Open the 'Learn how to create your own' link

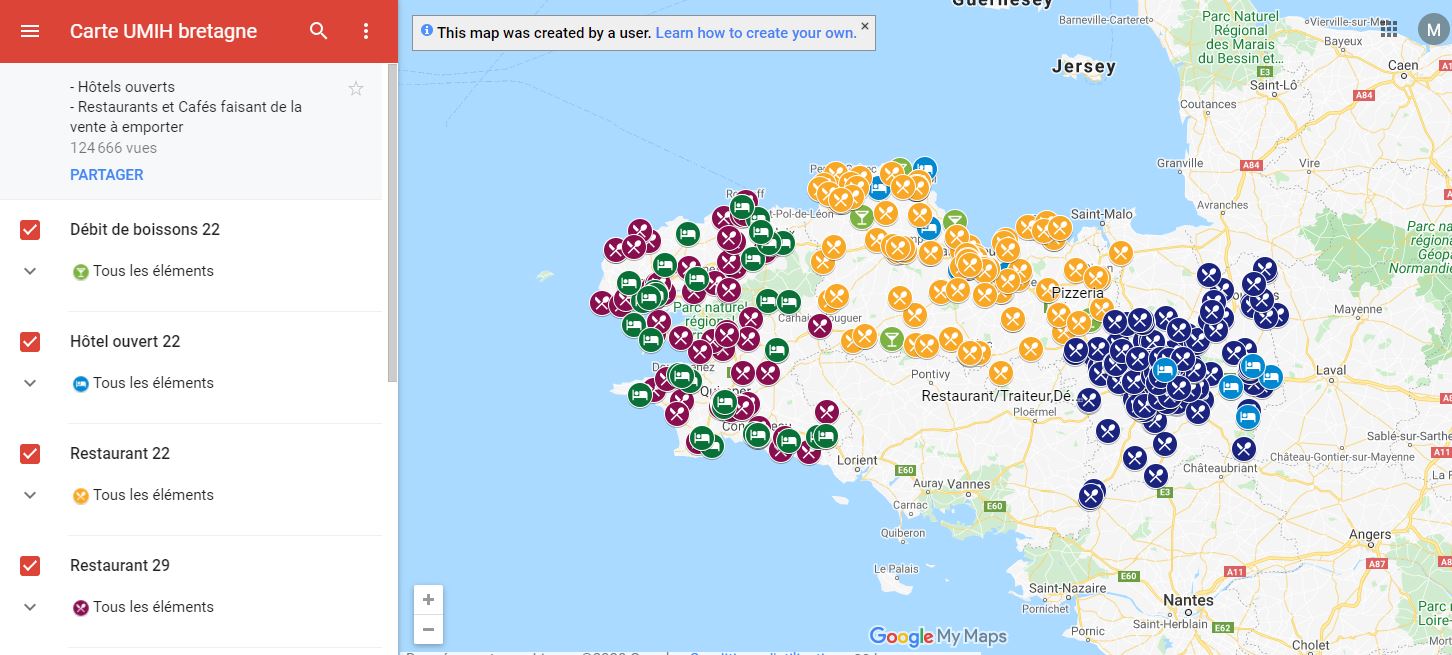pyautogui.click(x=755, y=33)
